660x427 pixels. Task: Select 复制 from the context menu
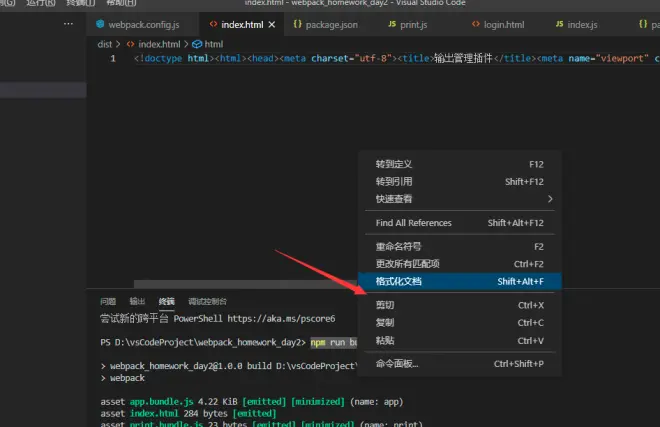460,323
